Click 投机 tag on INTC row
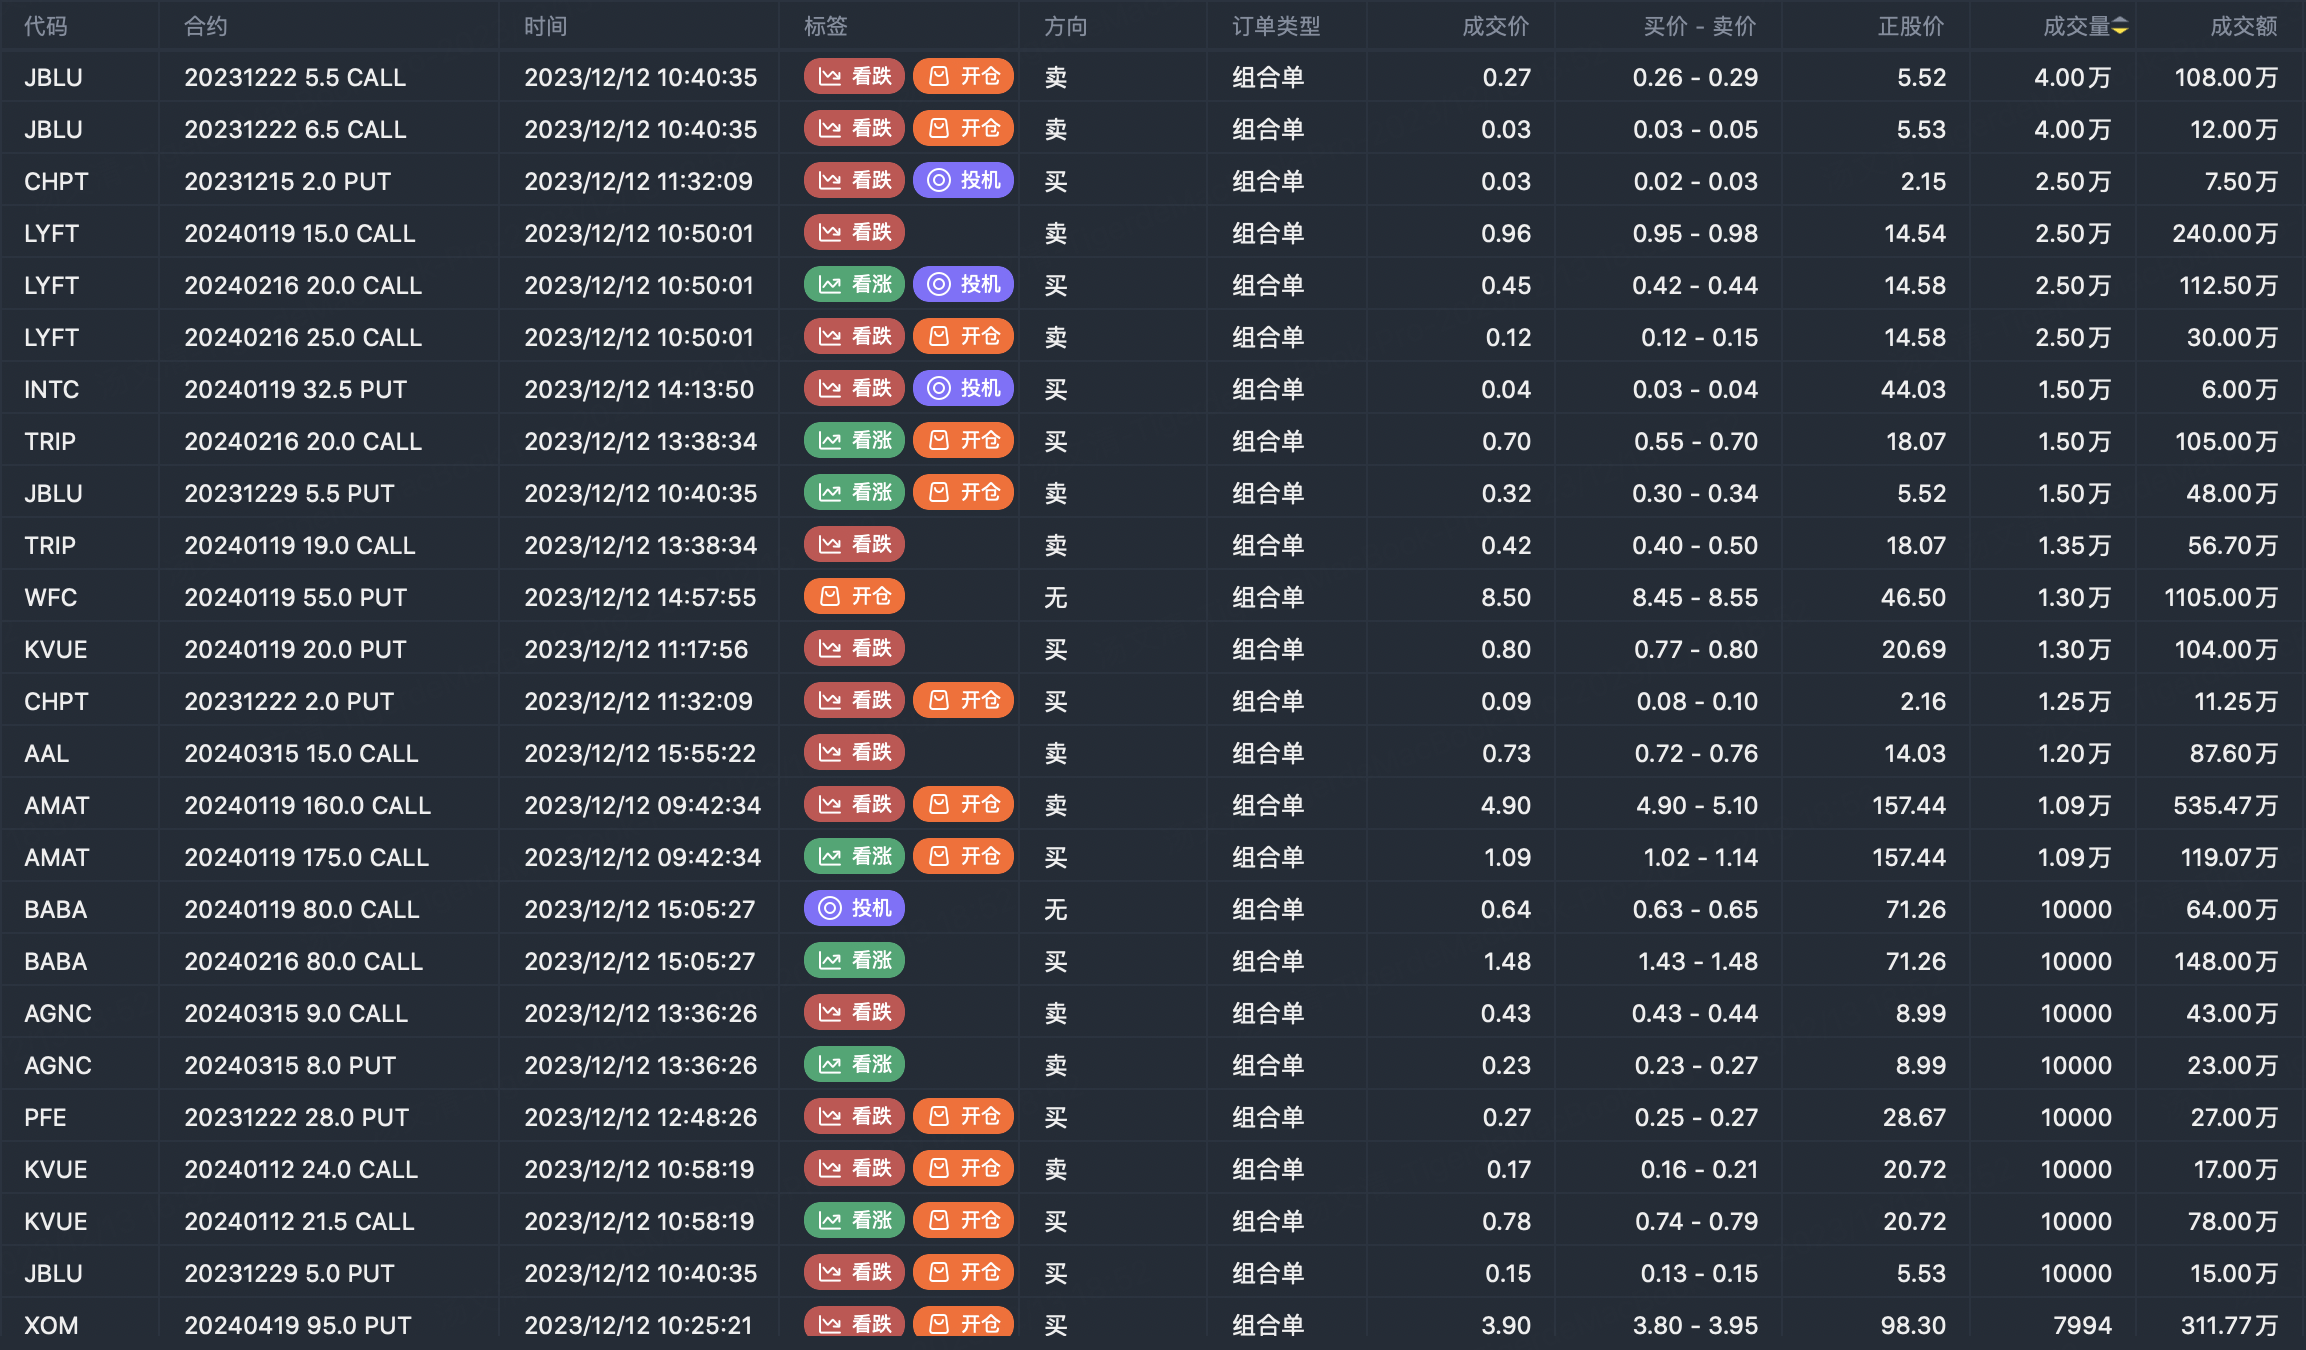Screen dimensions: 2306x1350 pyautogui.click(x=963, y=389)
